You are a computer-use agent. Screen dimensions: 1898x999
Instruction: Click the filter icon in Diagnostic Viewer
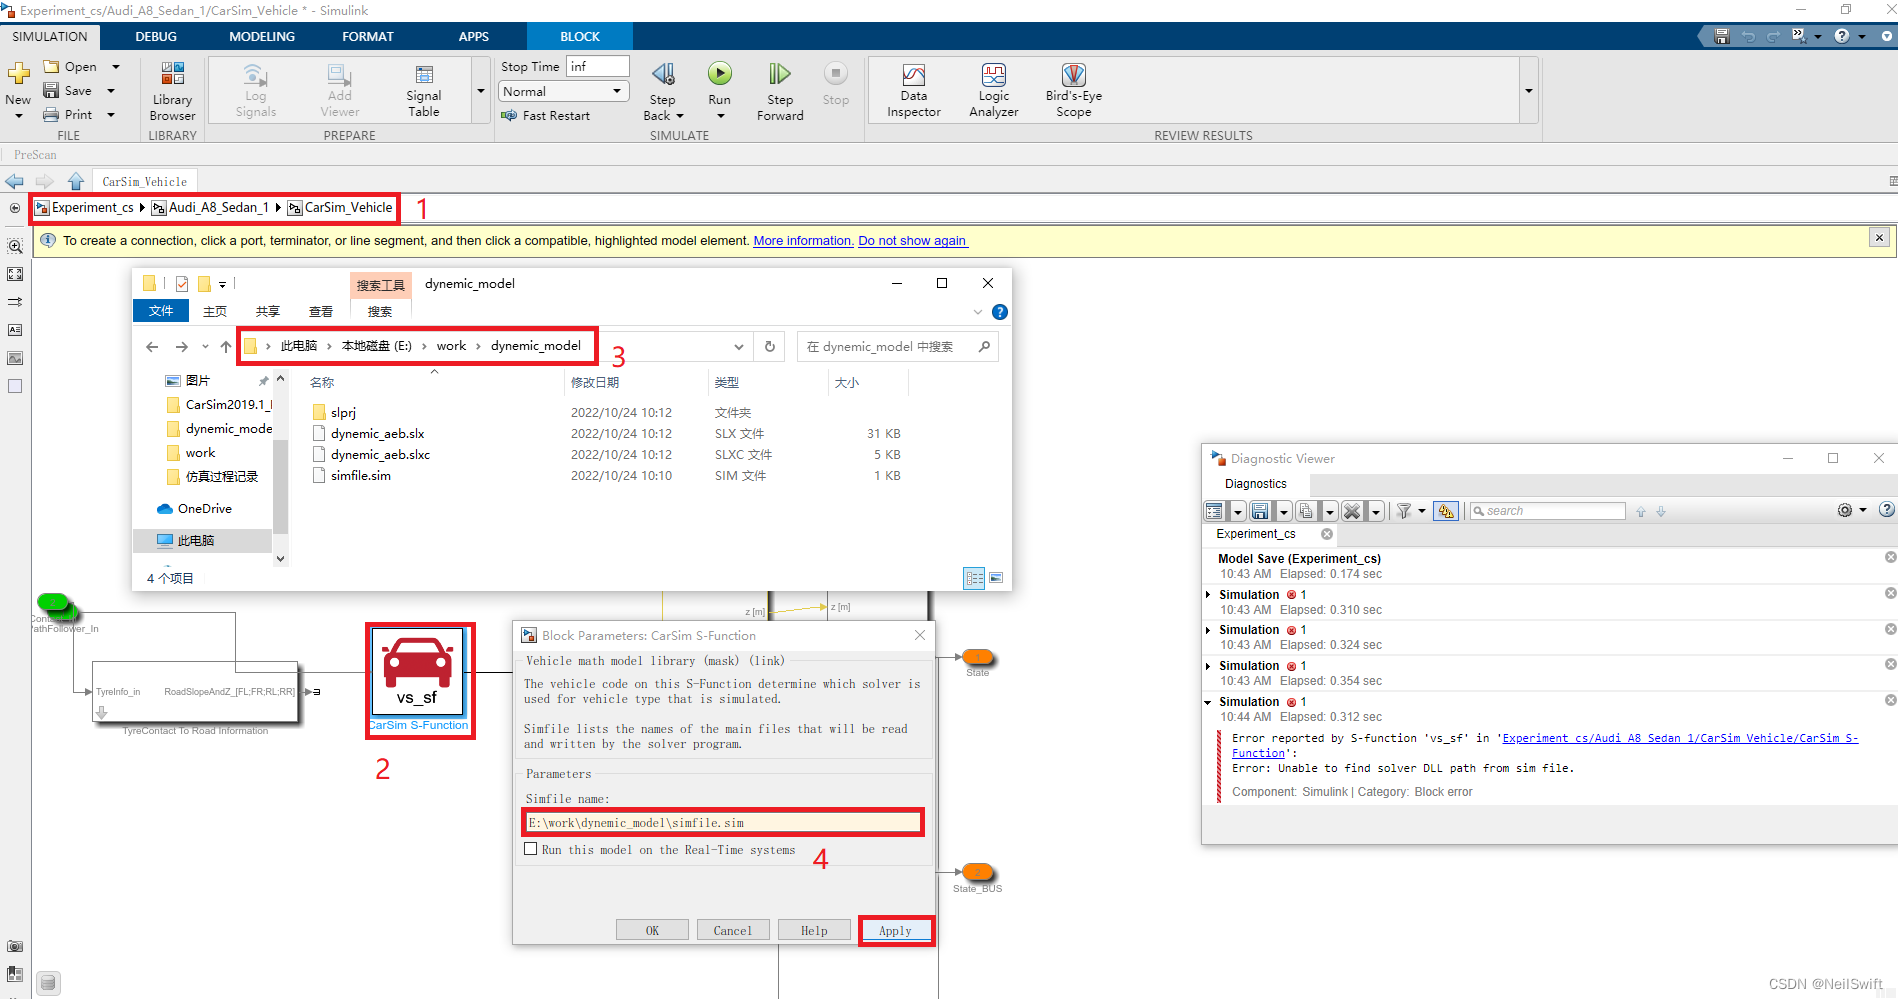tap(1404, 511)
